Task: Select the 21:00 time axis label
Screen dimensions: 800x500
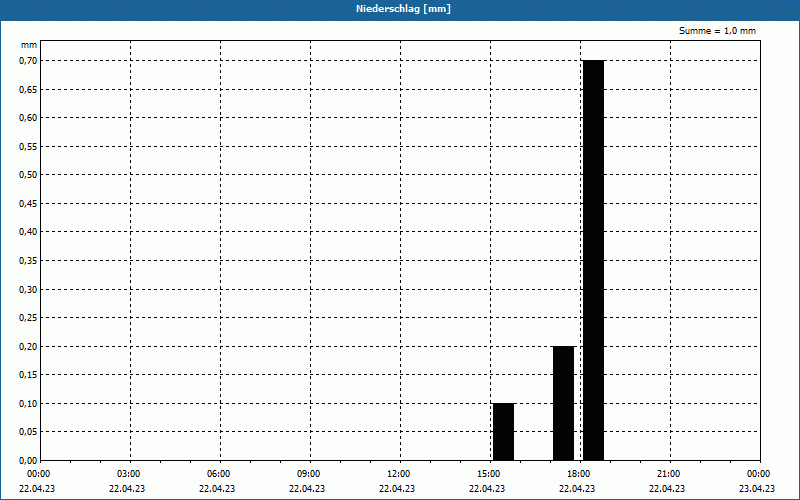Action: [669, 474]
